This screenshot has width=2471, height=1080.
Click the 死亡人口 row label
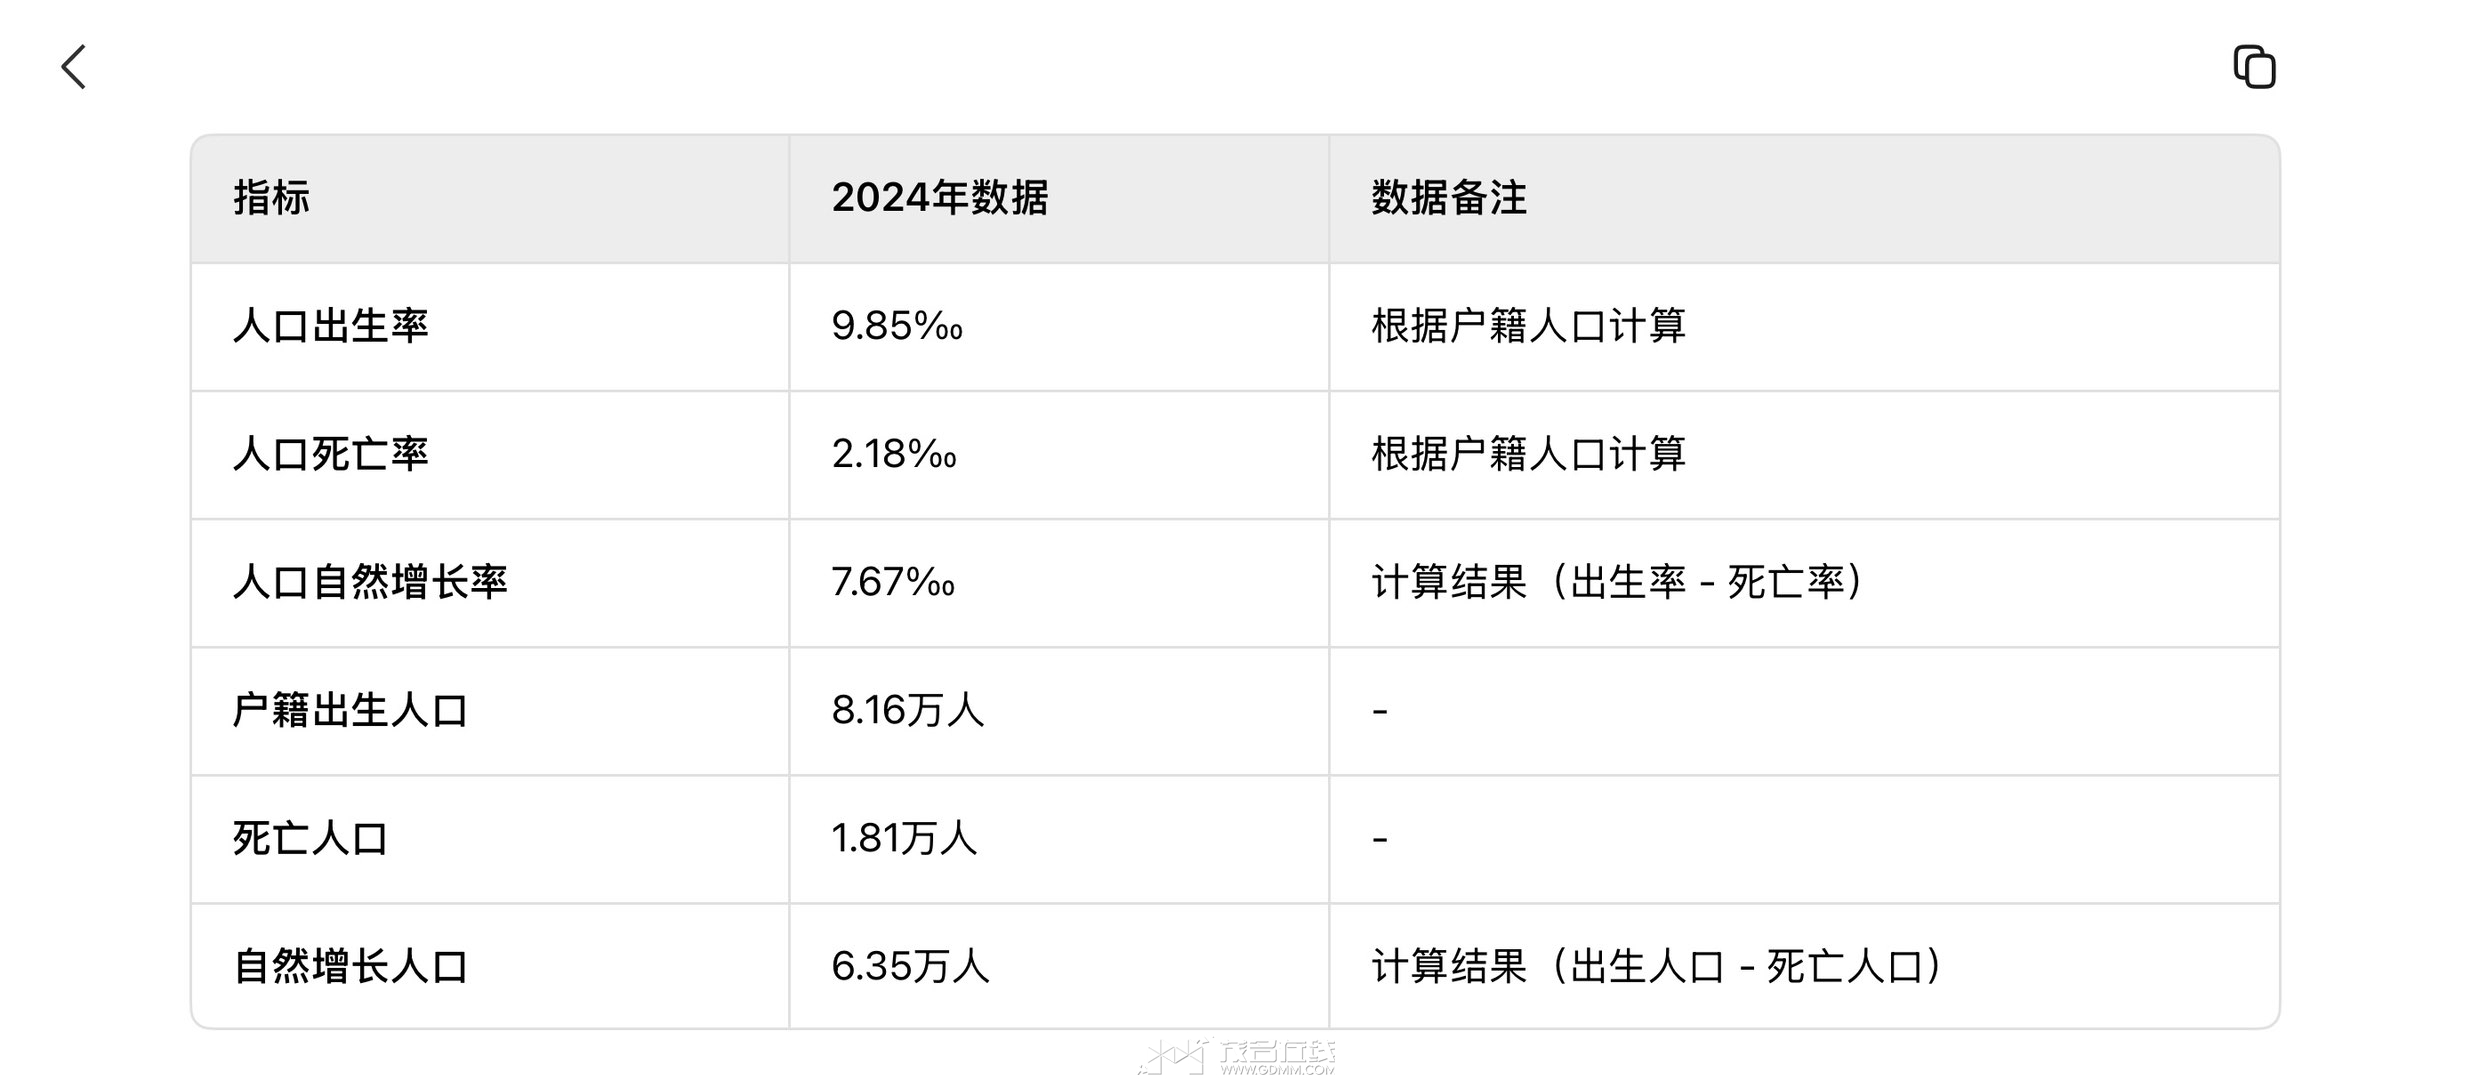[x=310, y=838]
